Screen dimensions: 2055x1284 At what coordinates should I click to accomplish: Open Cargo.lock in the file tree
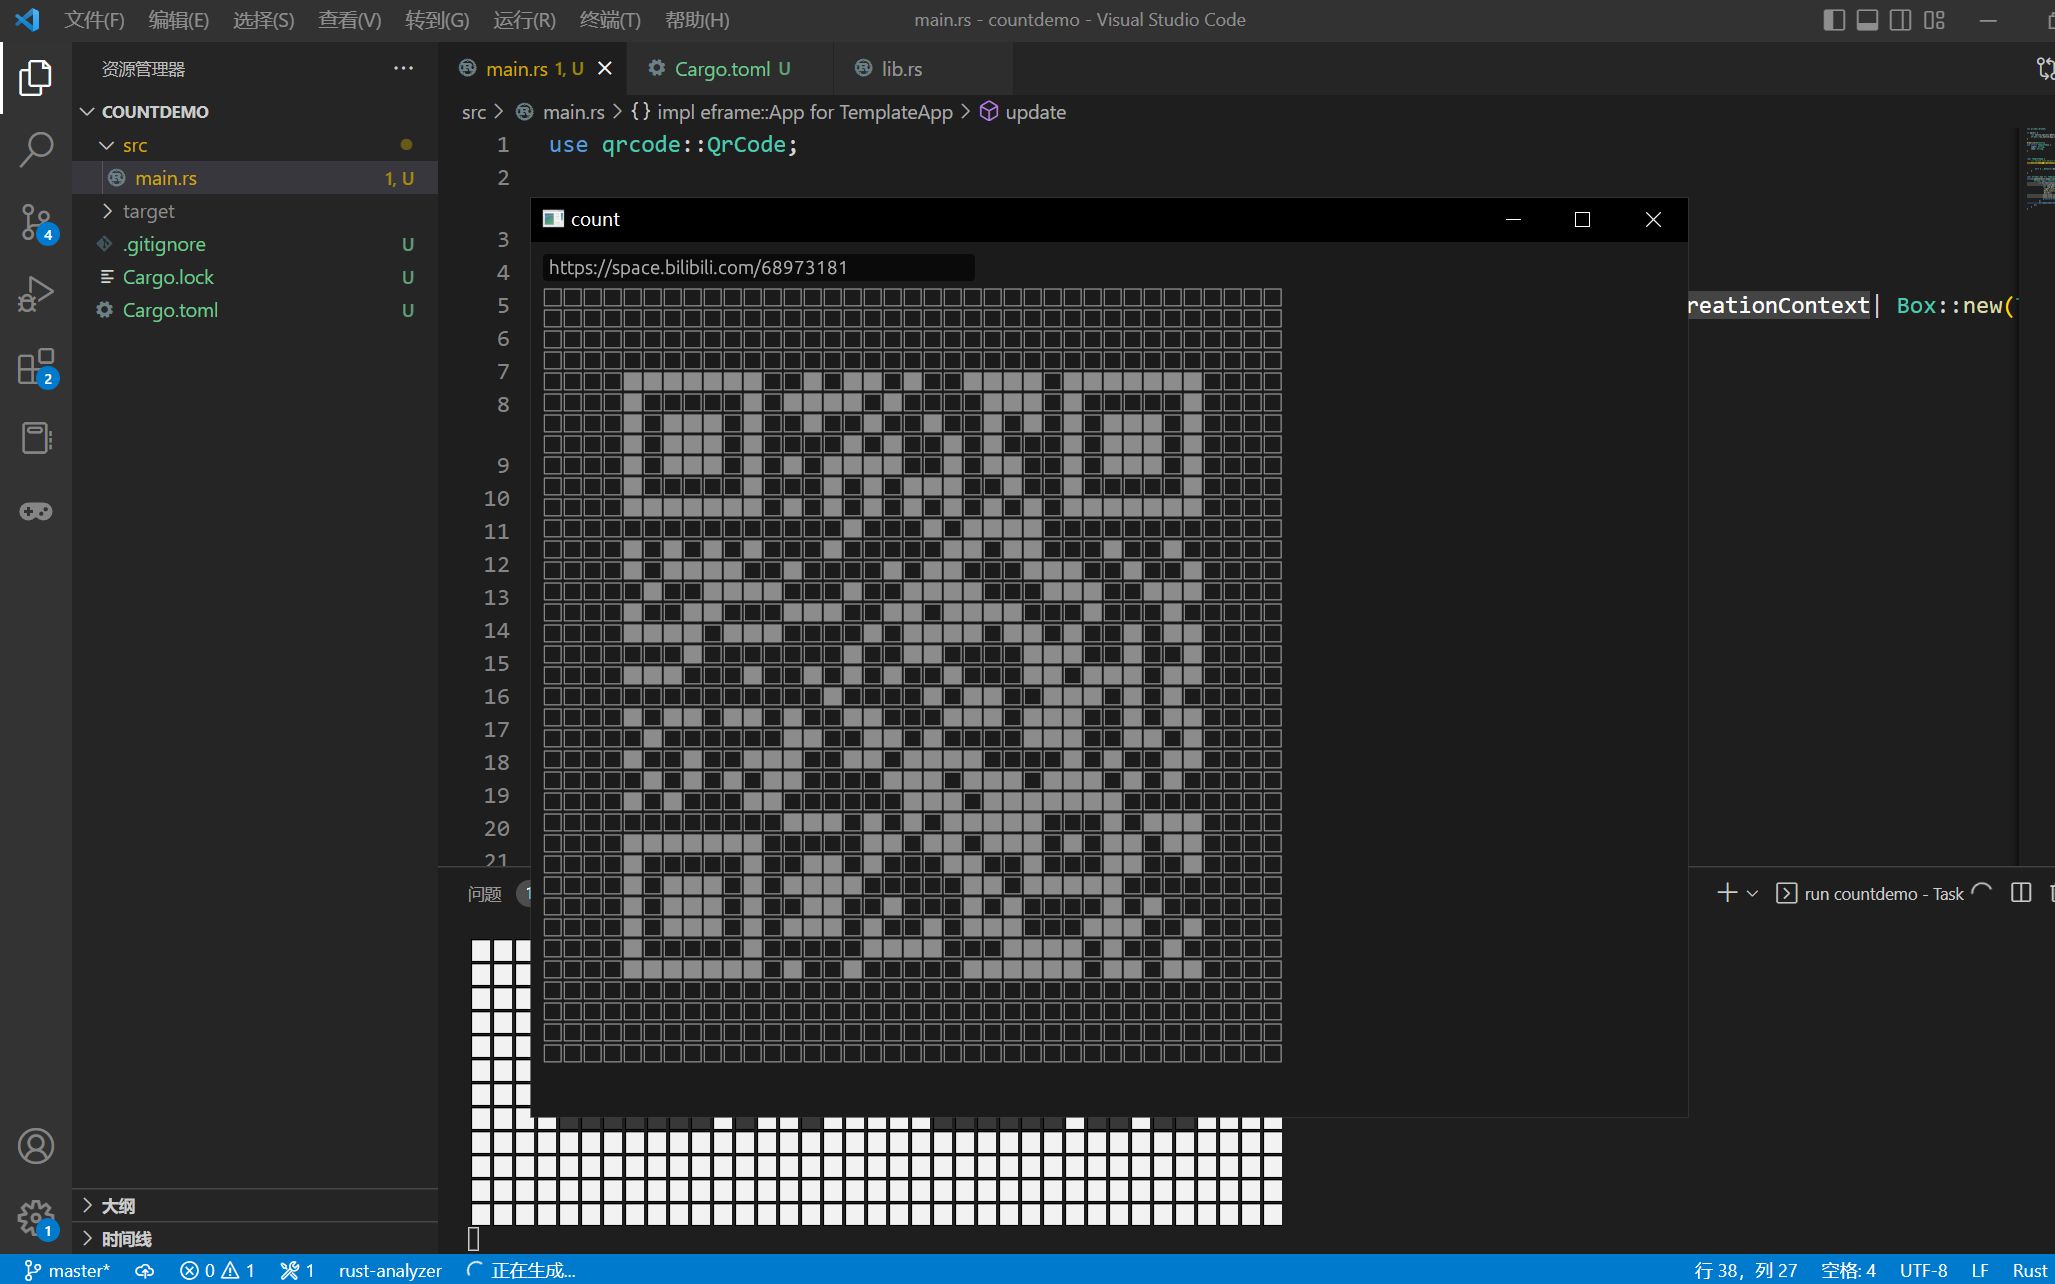pos(256,277)
